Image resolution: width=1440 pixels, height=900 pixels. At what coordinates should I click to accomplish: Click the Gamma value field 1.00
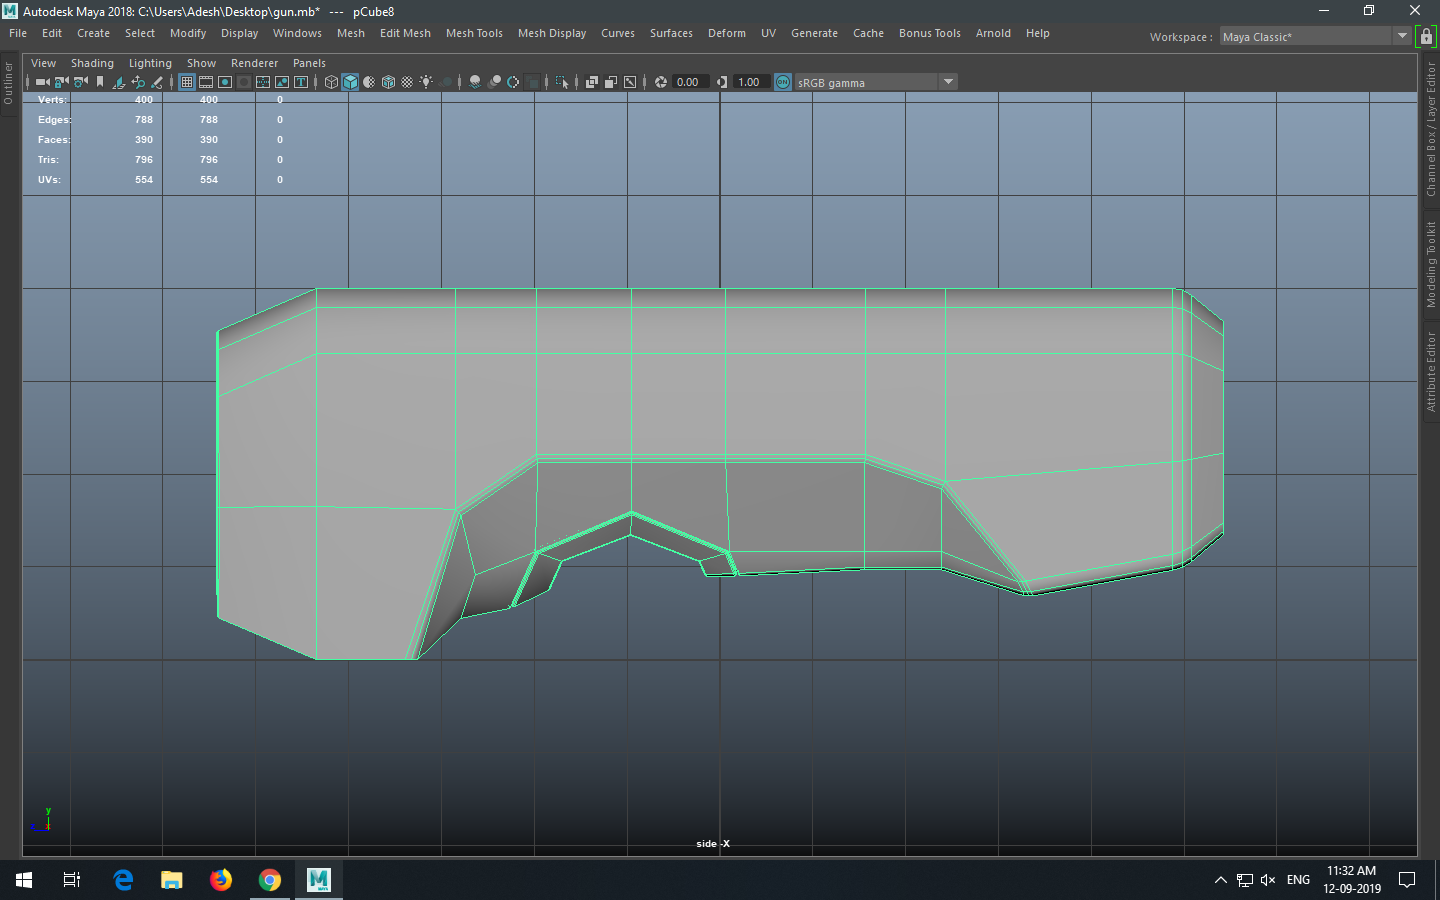point(751,82)
